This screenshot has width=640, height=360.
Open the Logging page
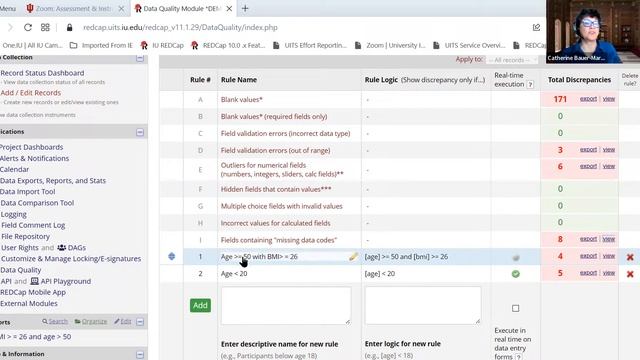click(13, 214)
